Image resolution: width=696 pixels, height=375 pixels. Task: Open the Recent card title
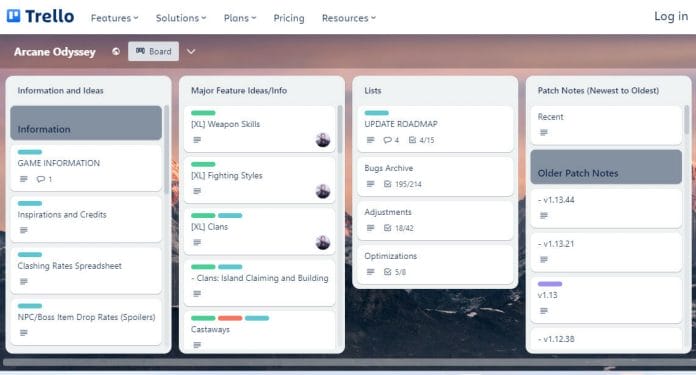click(x=550, y=117)
